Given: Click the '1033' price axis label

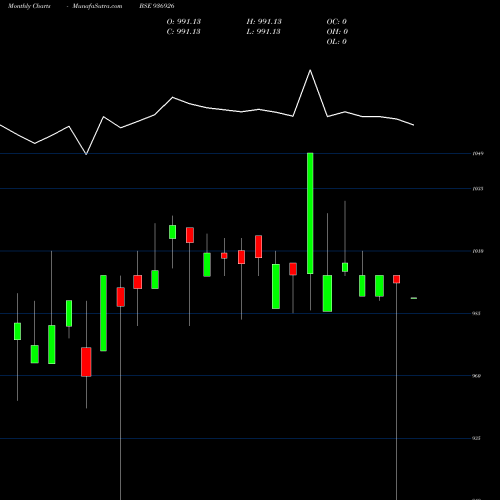Looking at the screenshot, I should click(478, 189).
